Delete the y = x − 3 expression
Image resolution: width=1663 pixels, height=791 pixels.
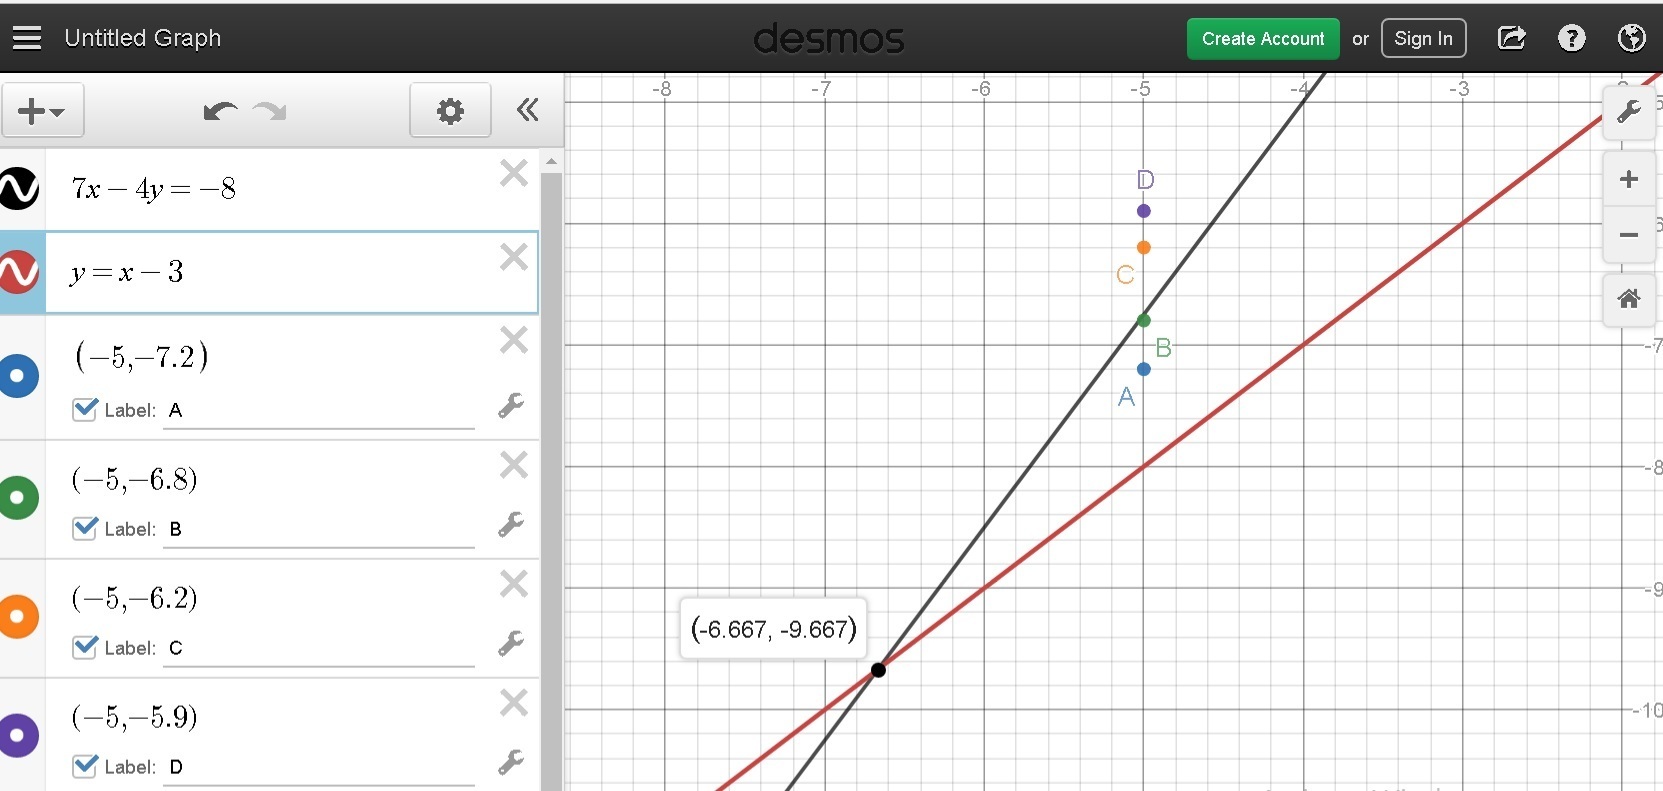(x=514, y=257)
